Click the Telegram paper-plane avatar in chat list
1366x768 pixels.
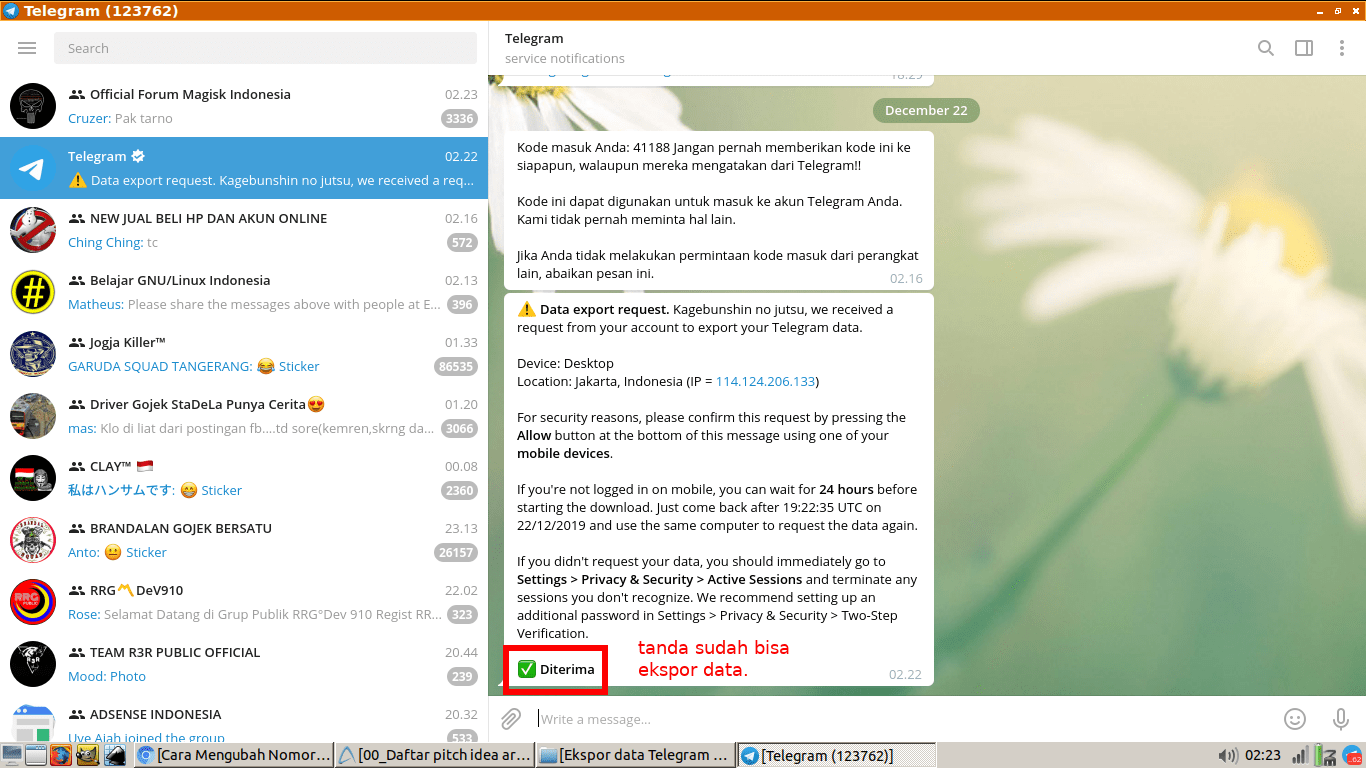[x=33, y=168]
